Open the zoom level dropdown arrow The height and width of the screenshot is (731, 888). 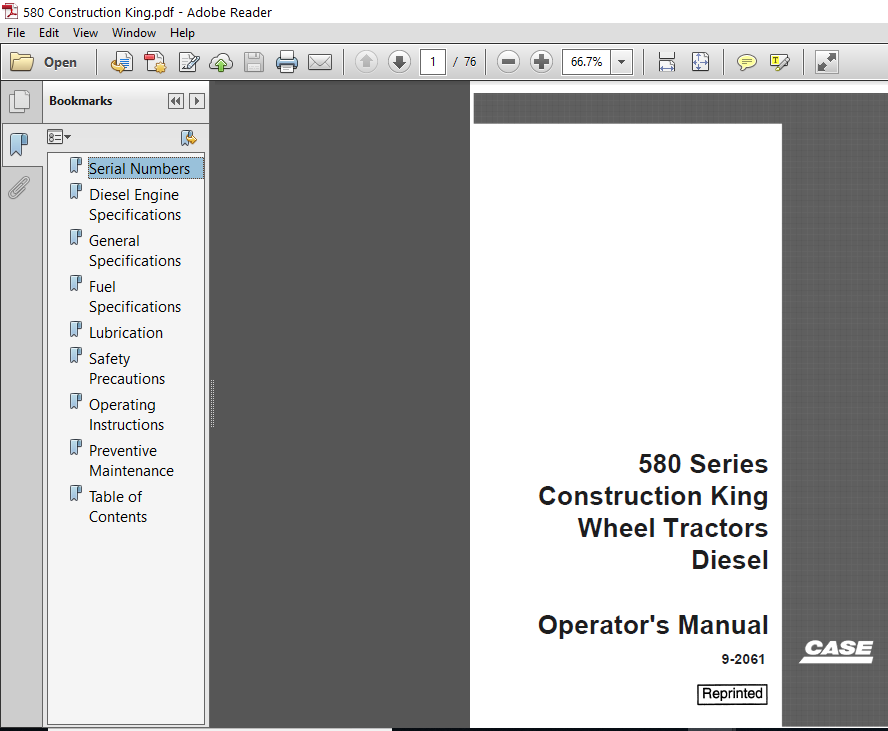(621, 62)
